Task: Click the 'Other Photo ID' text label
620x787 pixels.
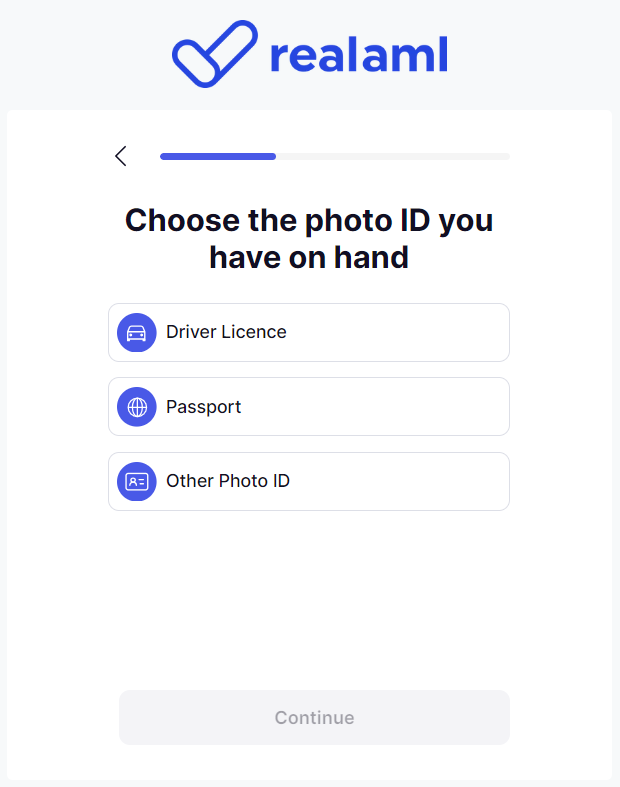Action: [x=228, y=481]
